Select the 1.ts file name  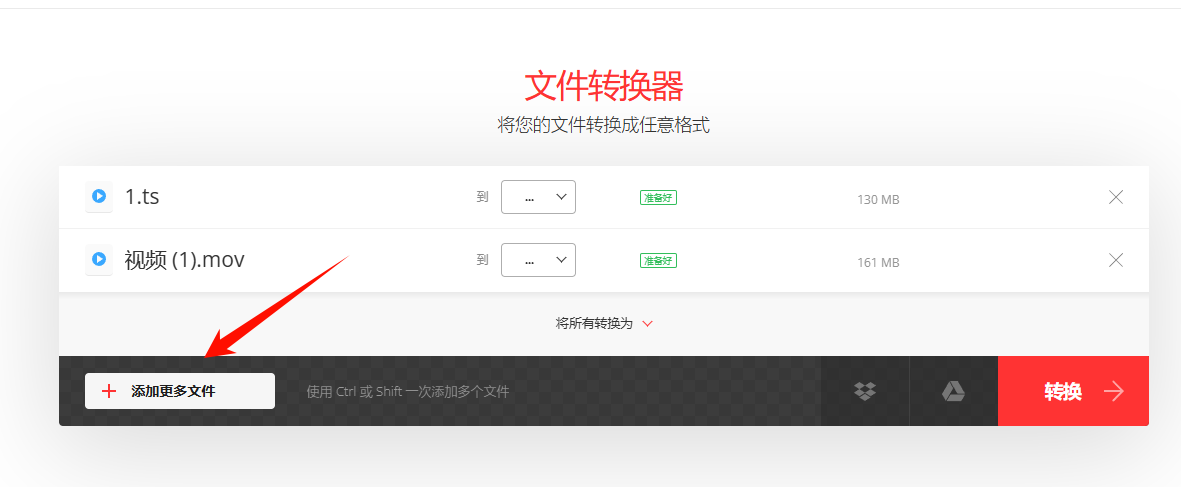point(142,197)
